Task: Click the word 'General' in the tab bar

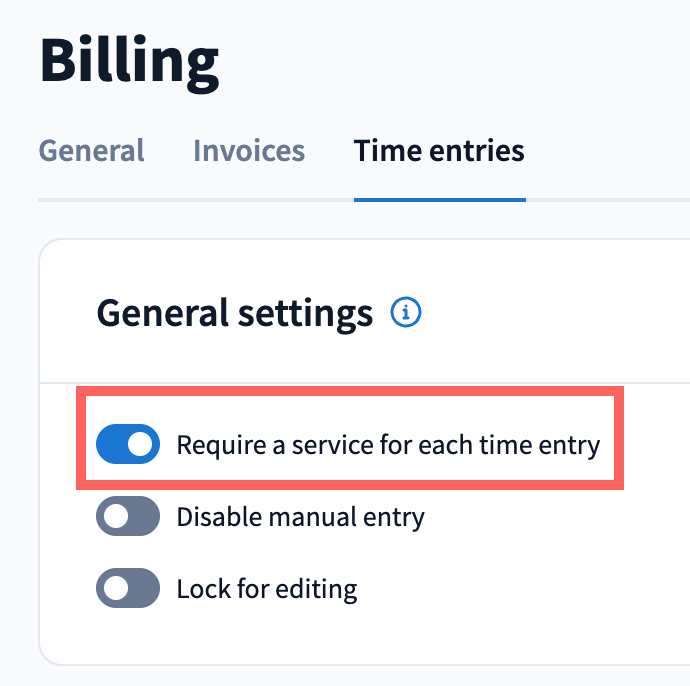Action: coord(91,151)
